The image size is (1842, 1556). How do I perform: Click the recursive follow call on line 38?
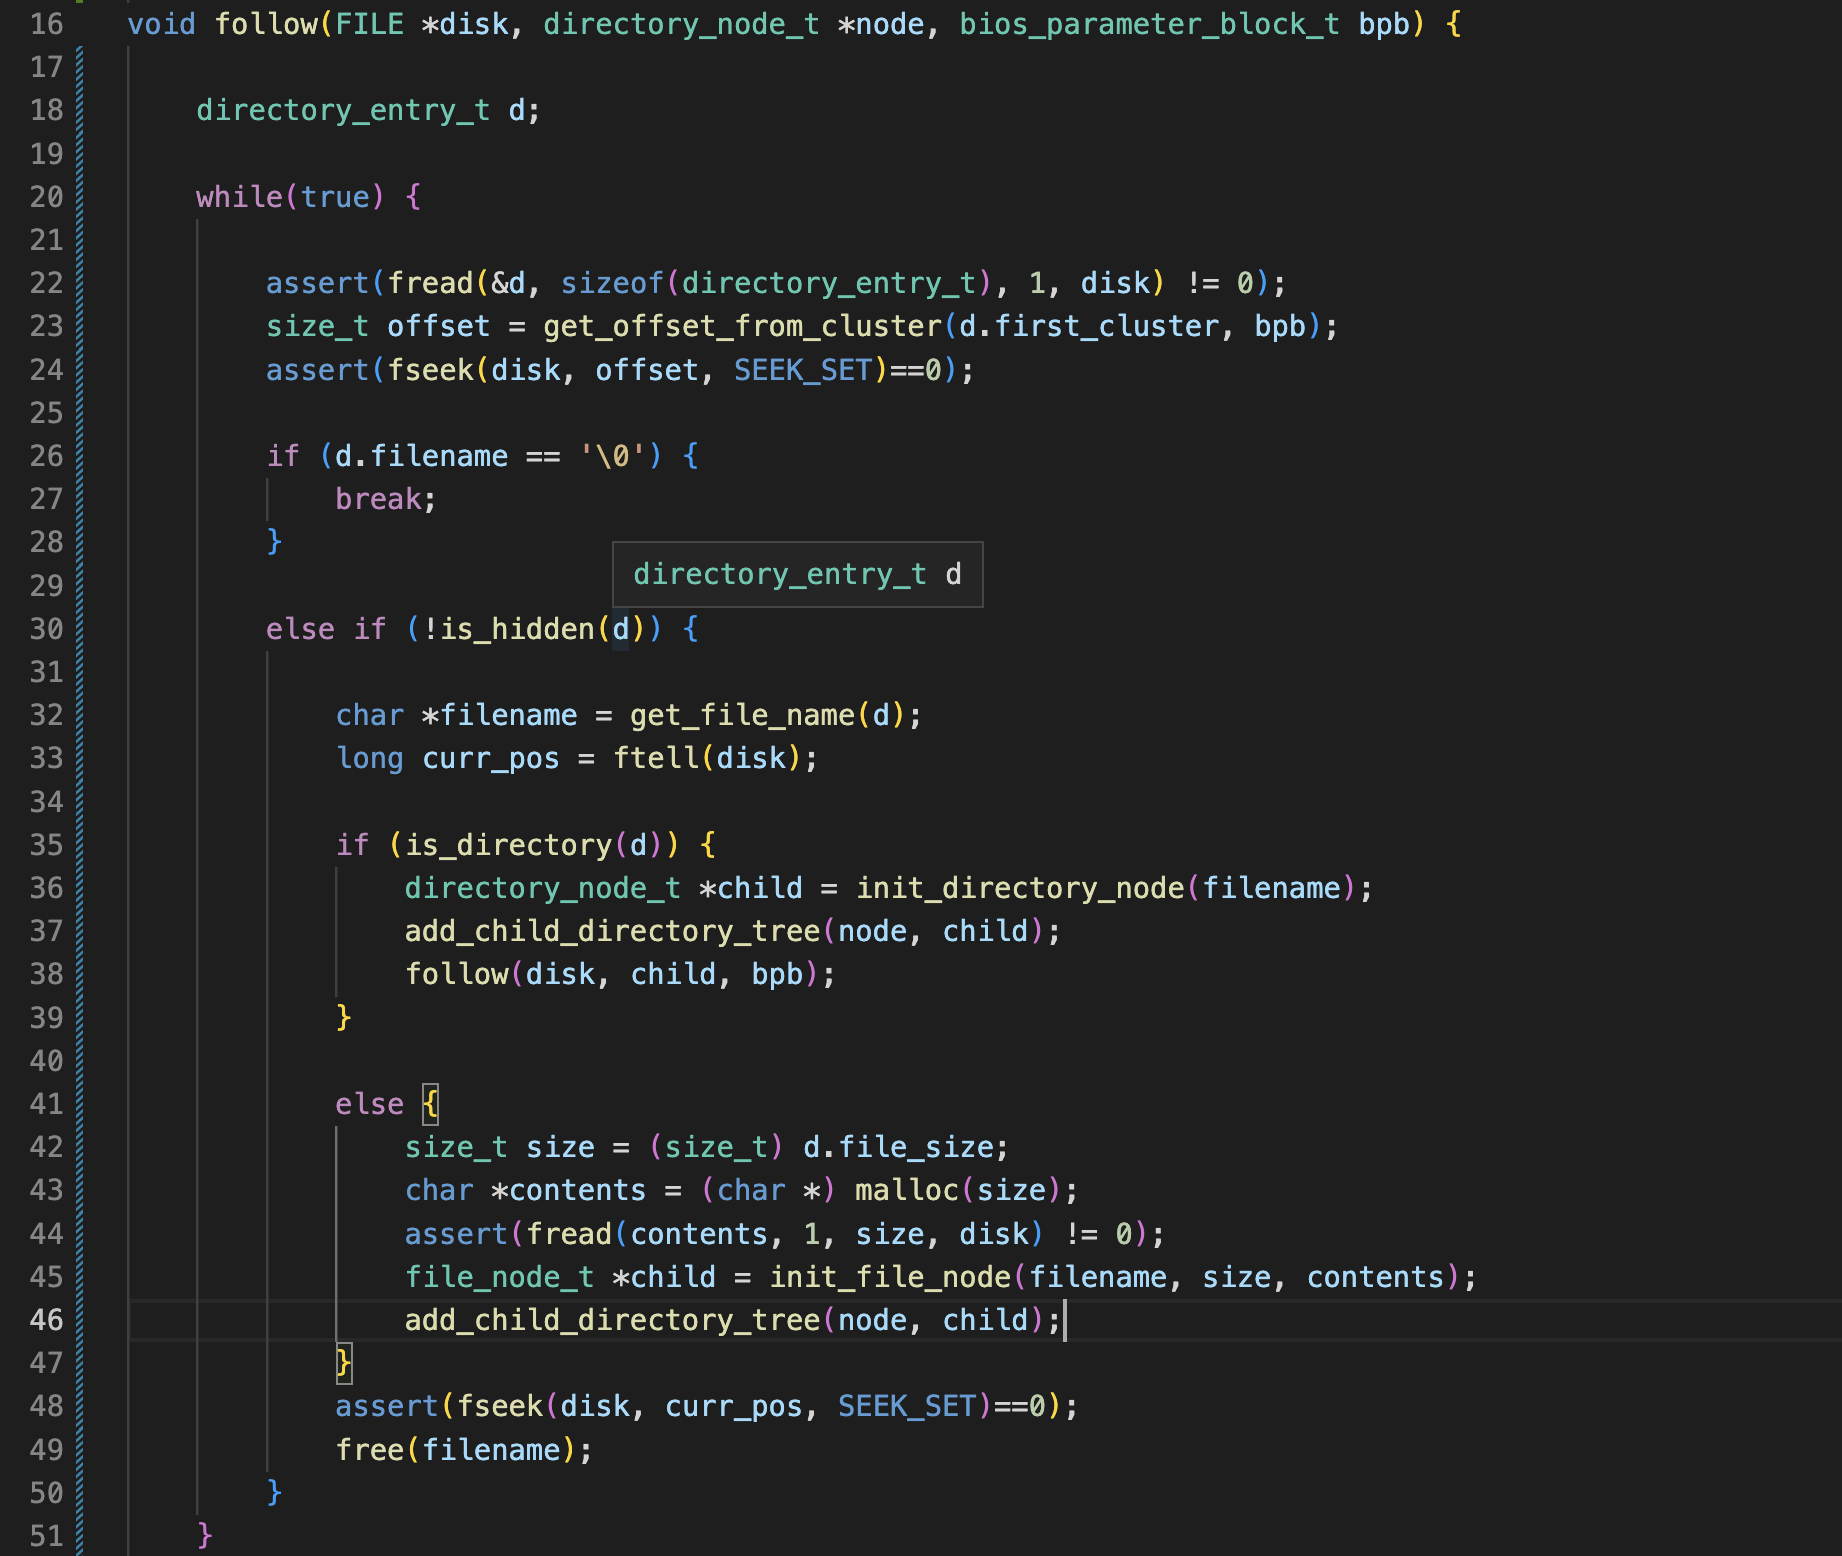(457, 974)
